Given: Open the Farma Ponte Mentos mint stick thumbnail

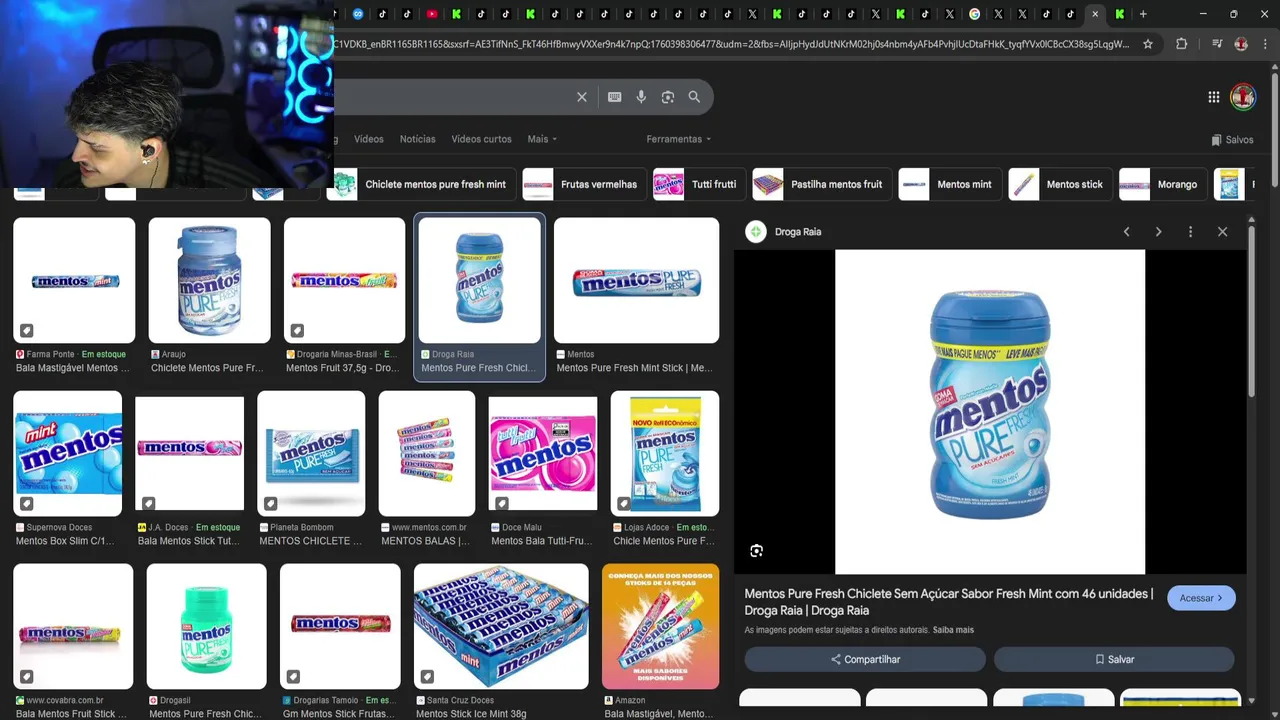Looking at the screenshot, I should click(x=74, y=281).
